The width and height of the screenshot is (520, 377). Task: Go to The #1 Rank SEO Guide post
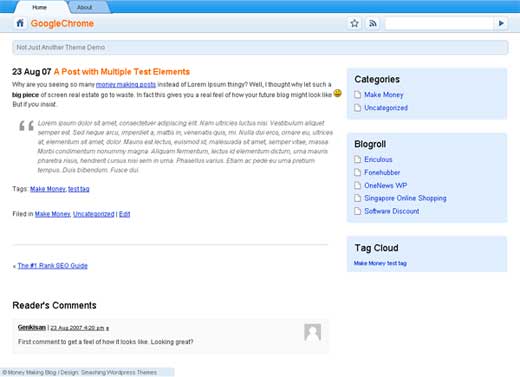[x=53, y=266]
